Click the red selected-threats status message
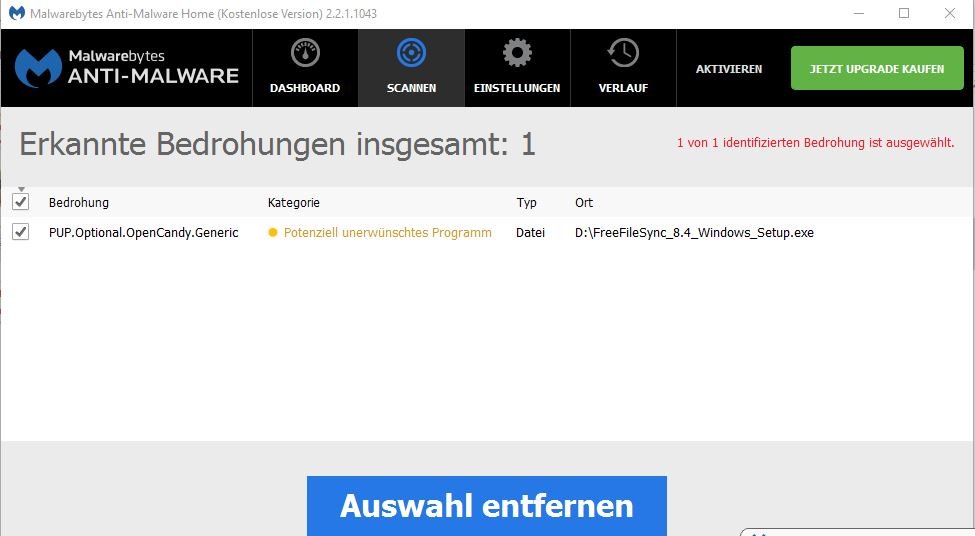The width and height of the screenshot is (975, 536). (x=815, y=143)
